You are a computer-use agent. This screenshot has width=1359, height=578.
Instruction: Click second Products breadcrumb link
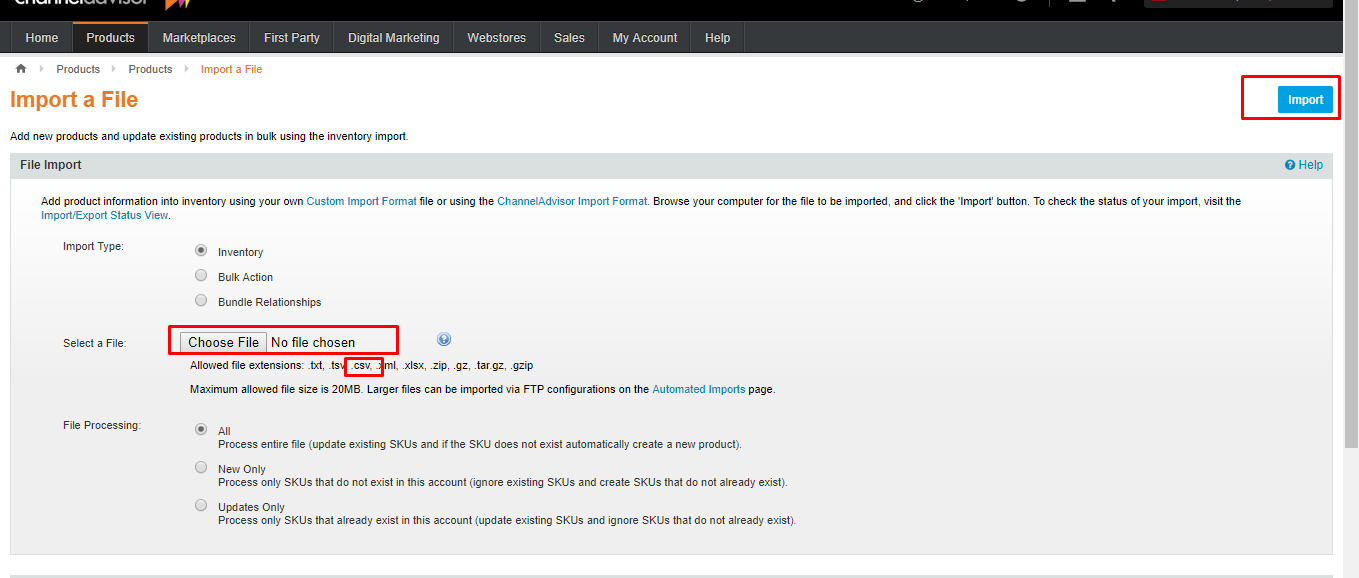tap(150, 69)
